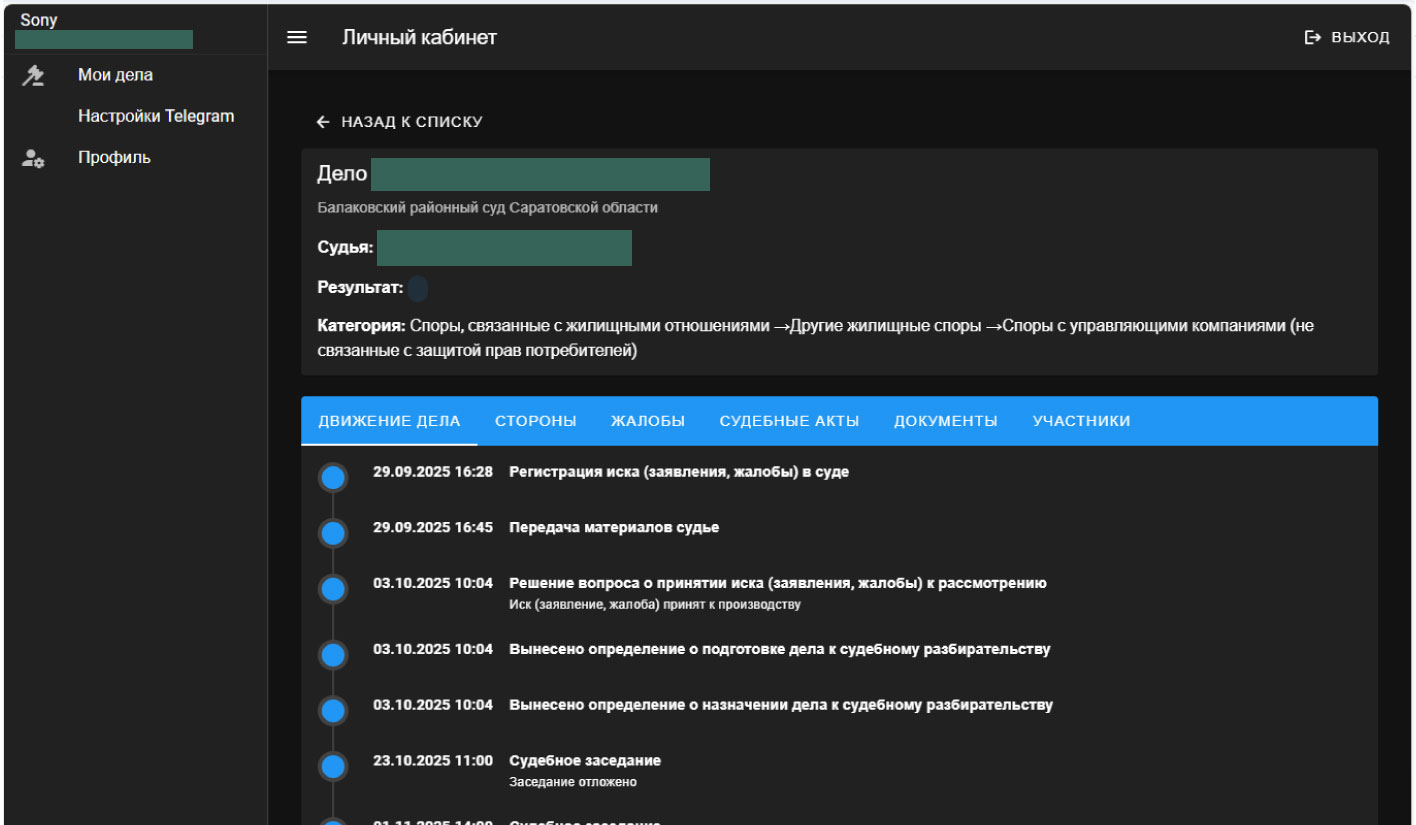
Task: Click timeline dot for 23.10.2025 11:00
Action: pos(333,767)
